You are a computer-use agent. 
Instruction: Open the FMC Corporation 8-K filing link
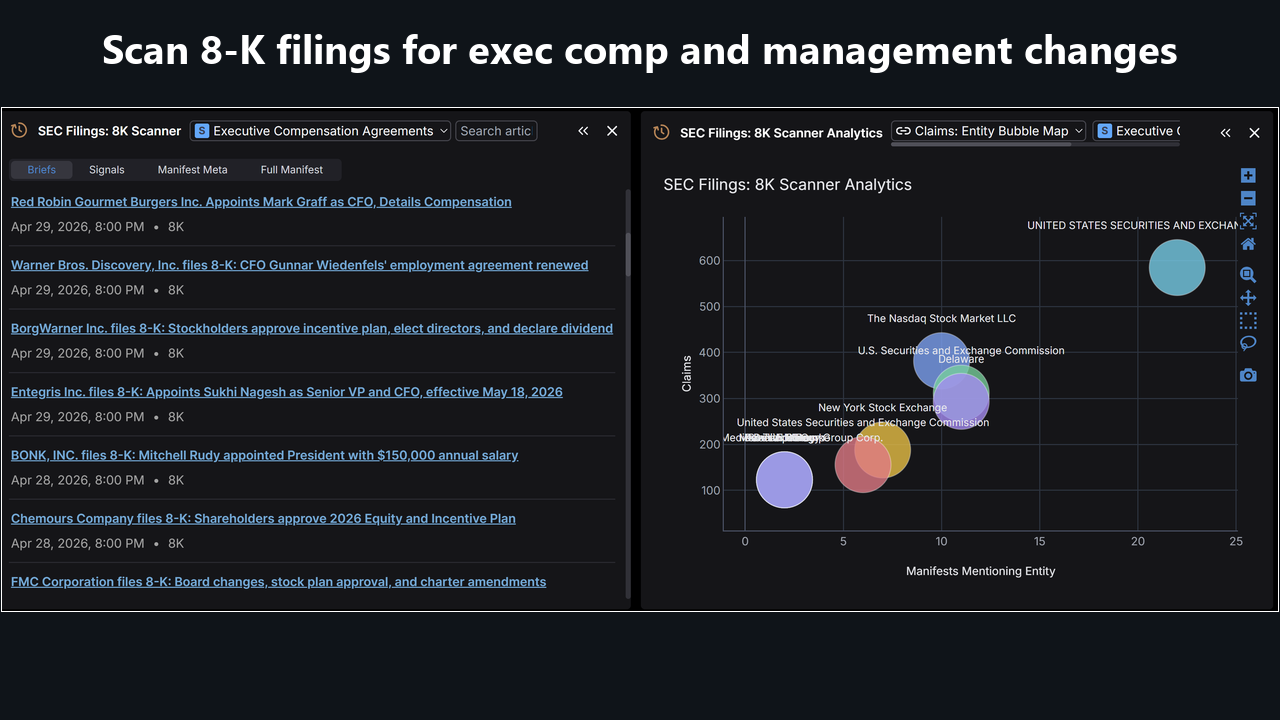[x=279, y=582]
